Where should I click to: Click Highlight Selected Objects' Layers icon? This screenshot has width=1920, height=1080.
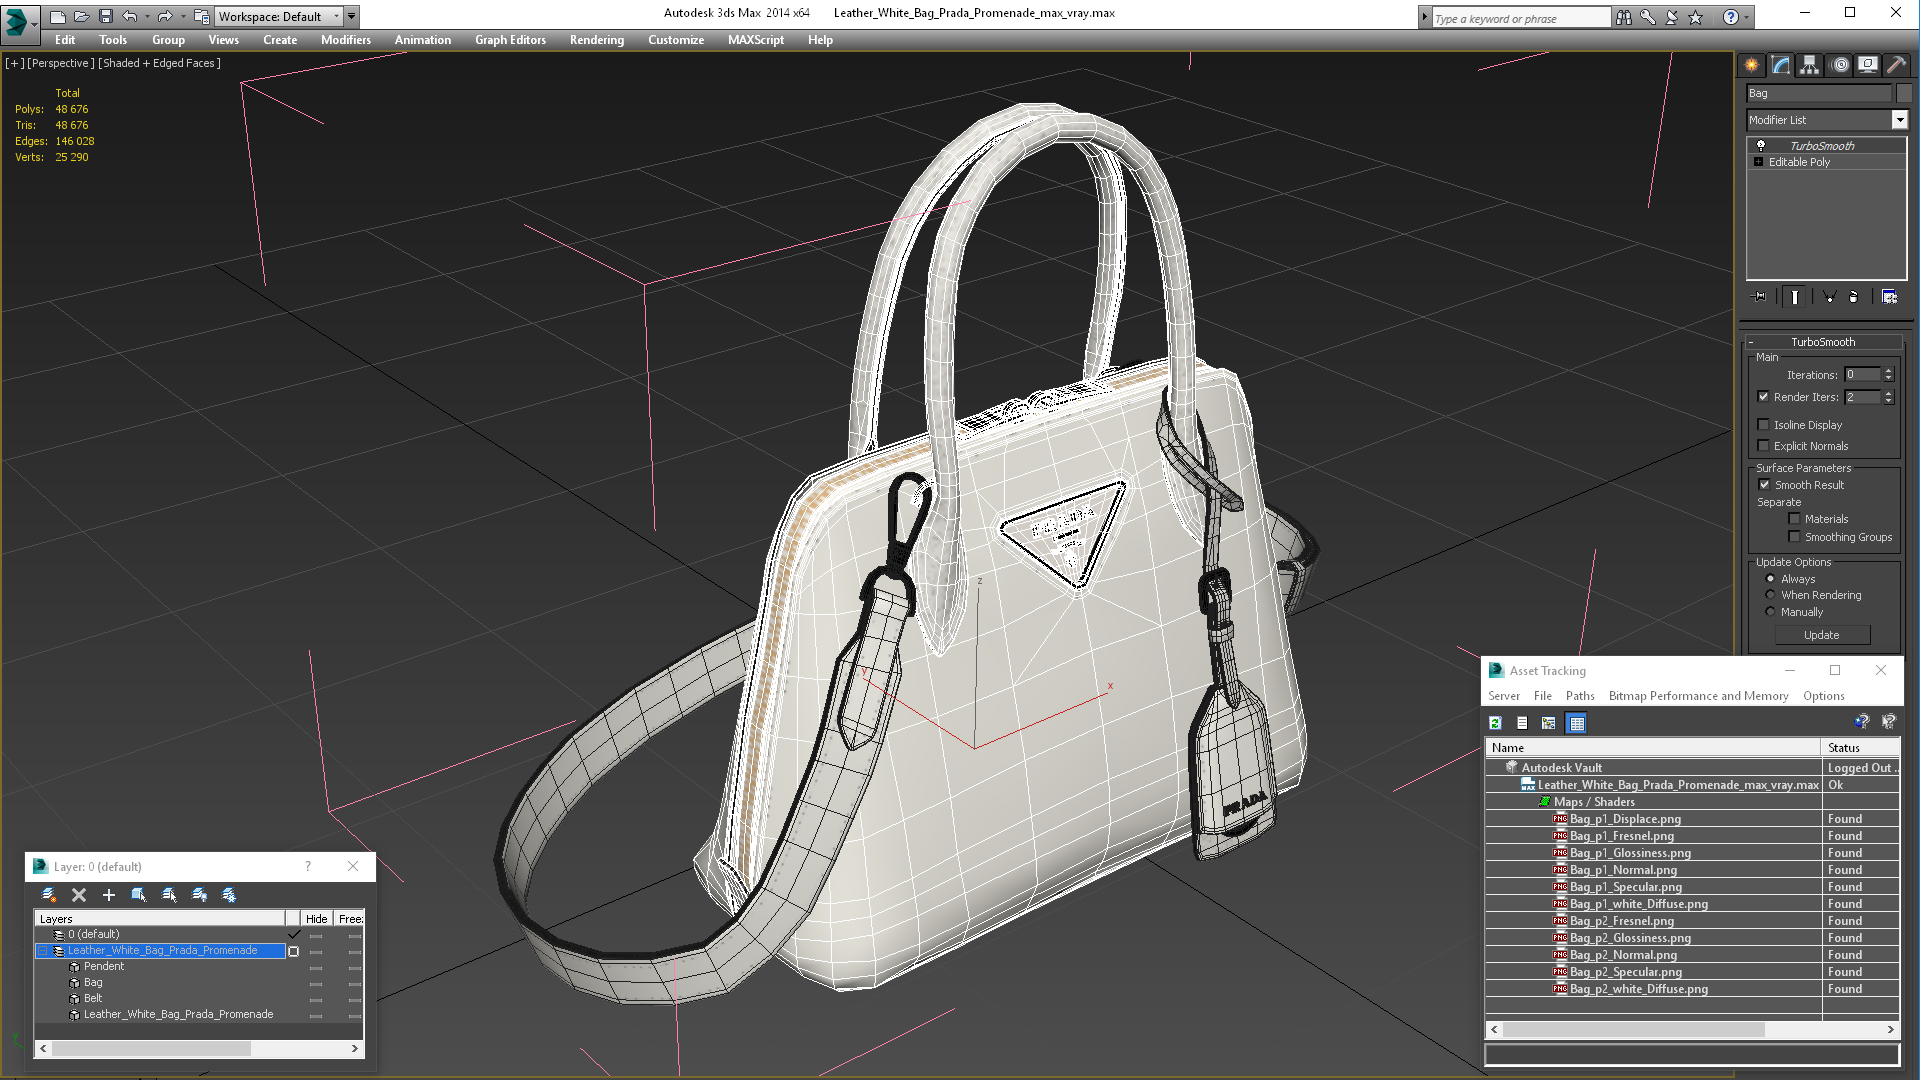[x=169, y=895]
